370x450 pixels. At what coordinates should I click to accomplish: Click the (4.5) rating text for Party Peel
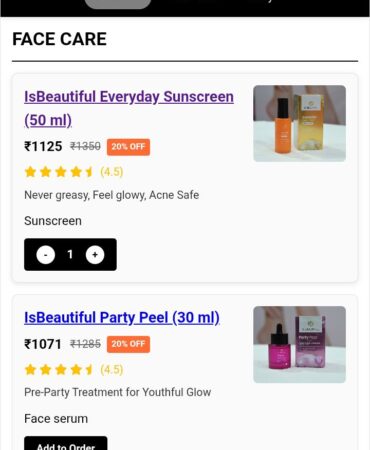point(112,370)
